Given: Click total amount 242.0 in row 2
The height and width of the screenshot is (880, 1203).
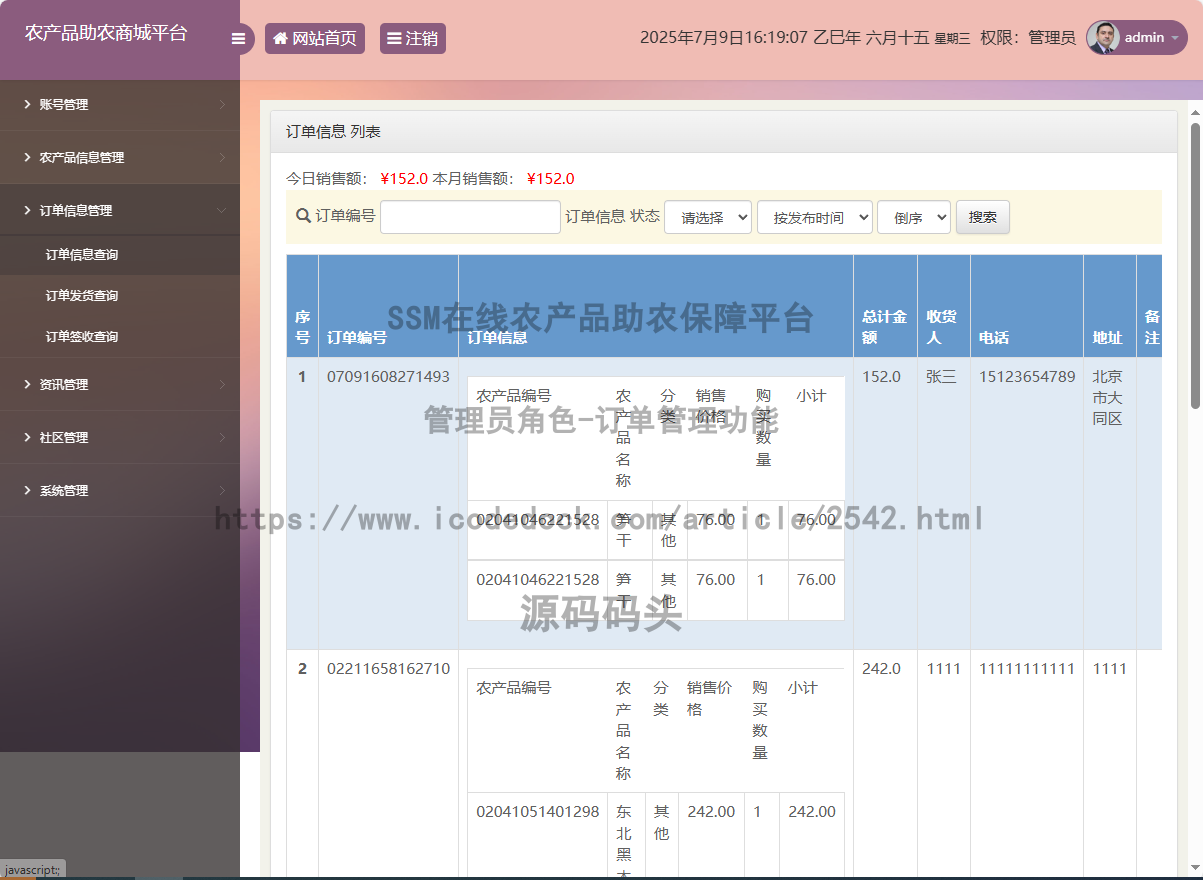Looking at the screenshot, I should point(881,668).
